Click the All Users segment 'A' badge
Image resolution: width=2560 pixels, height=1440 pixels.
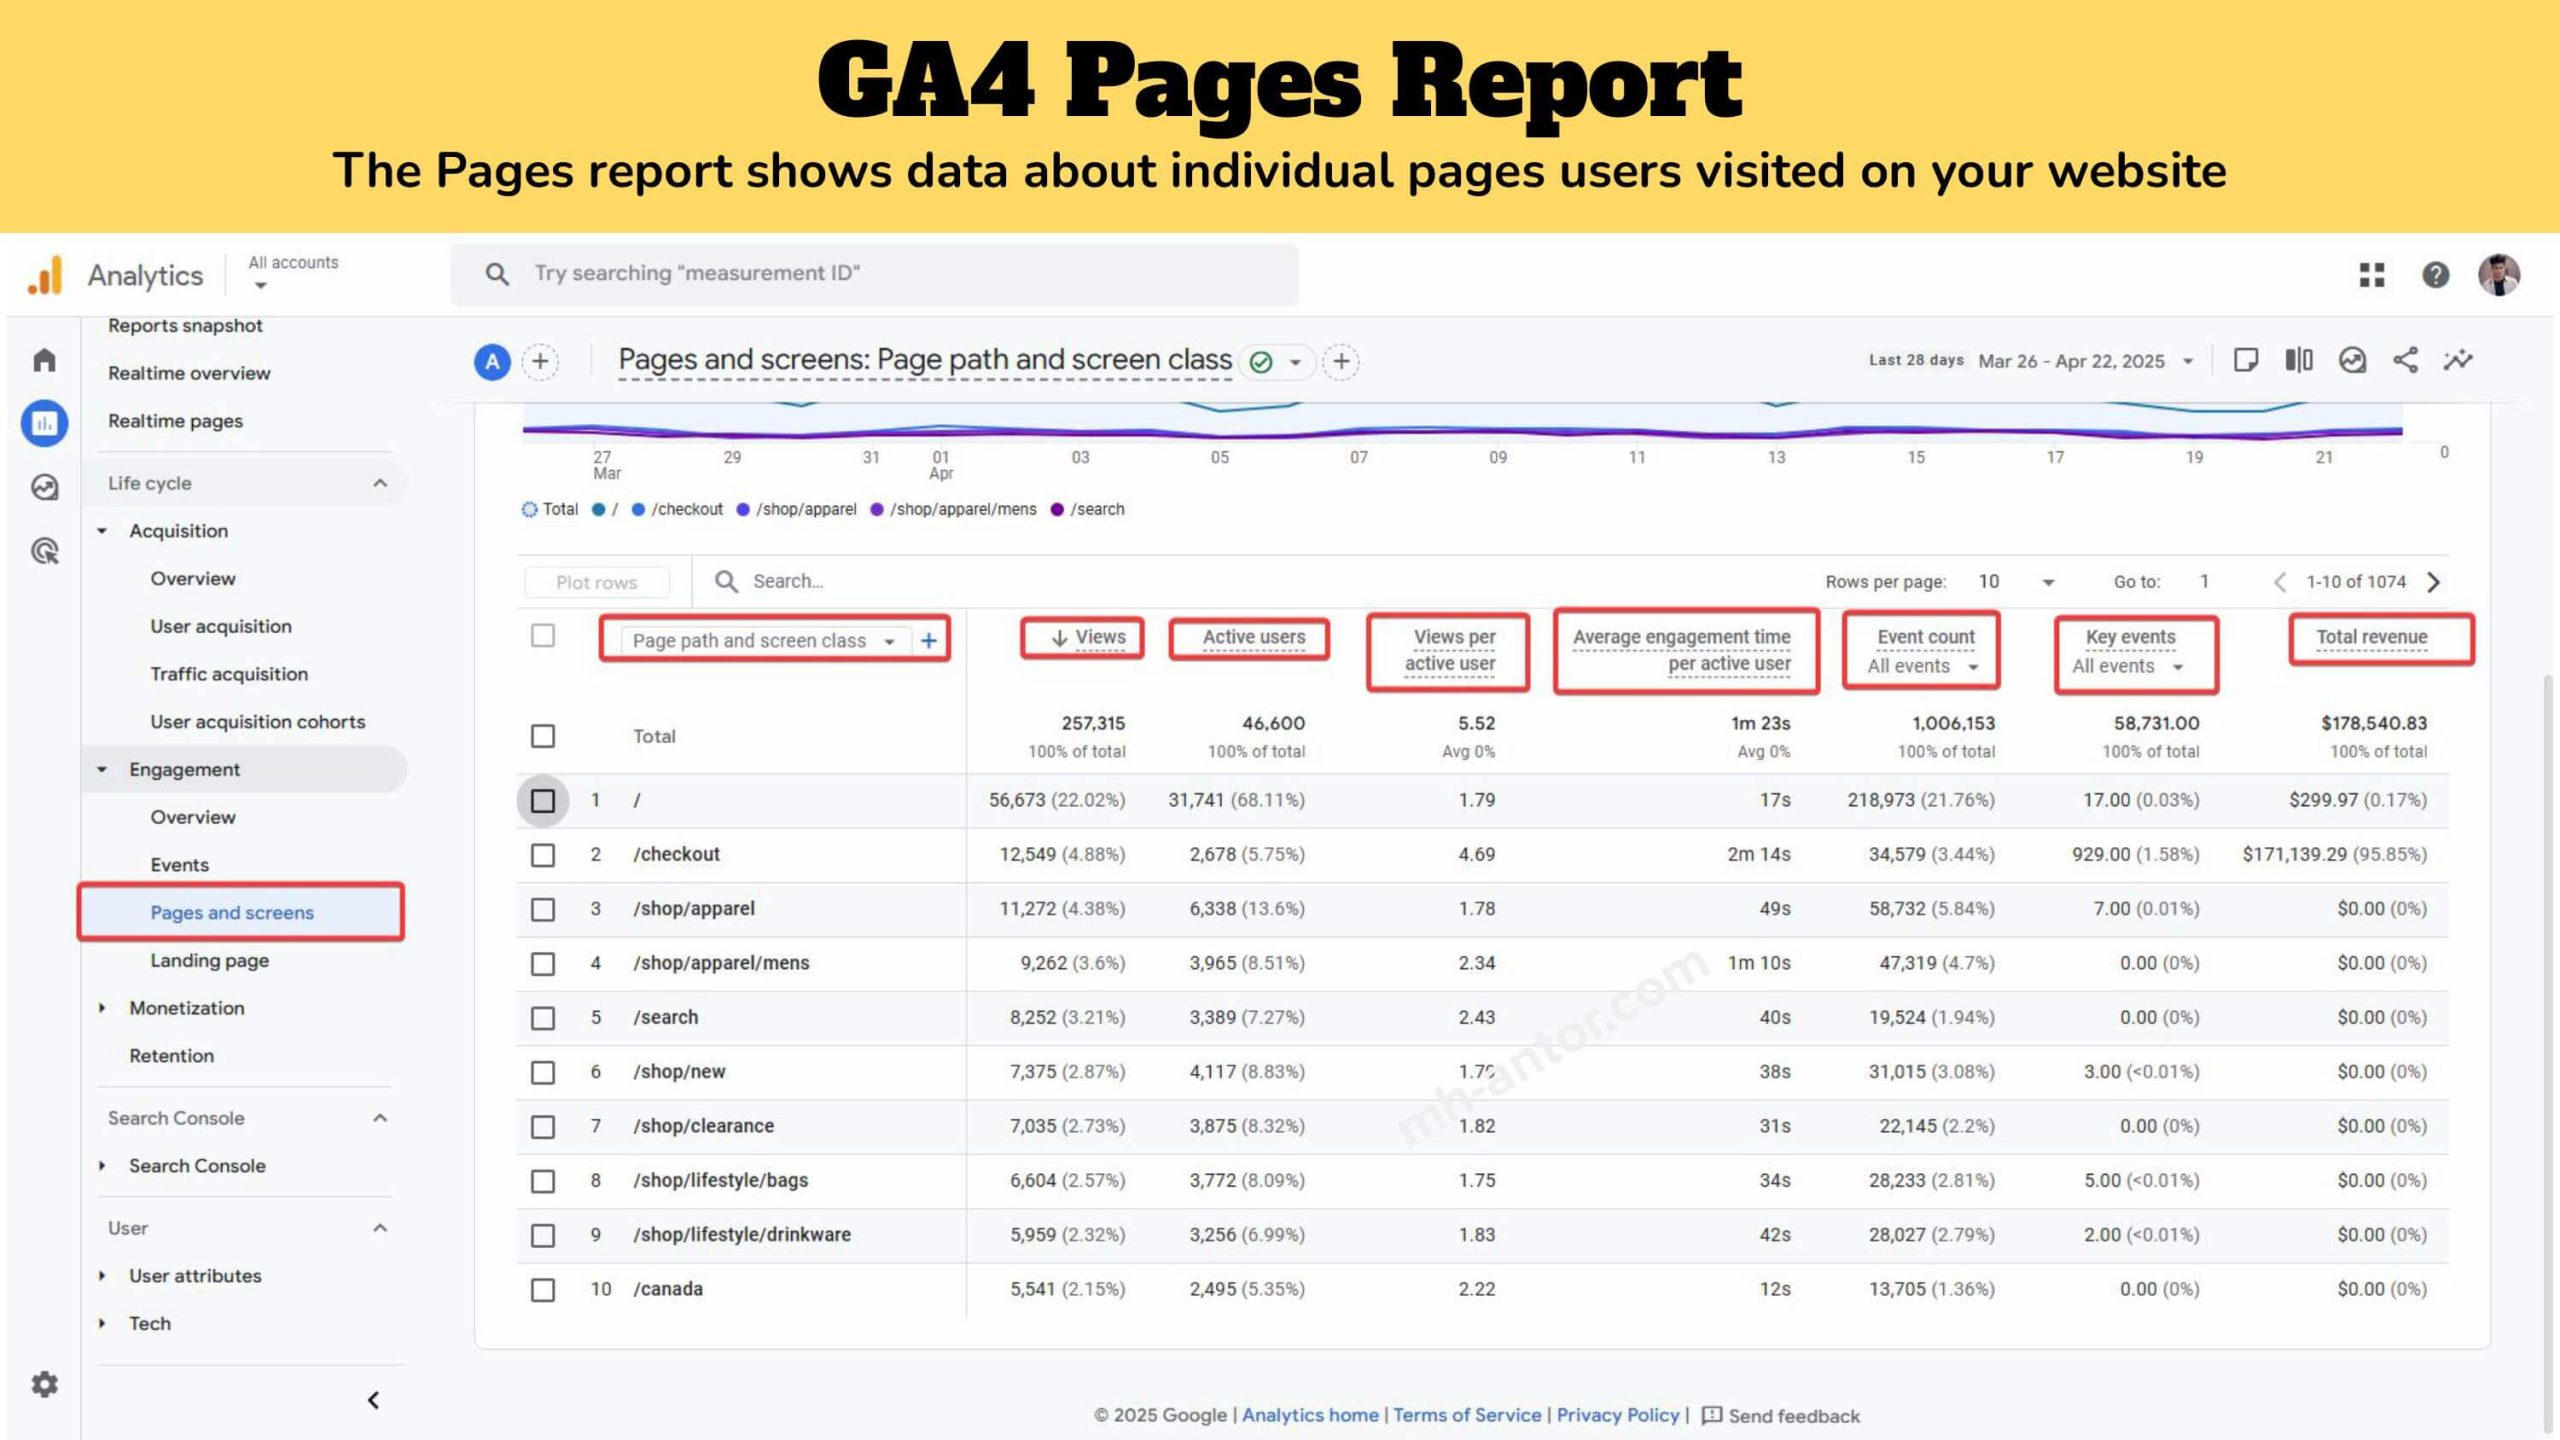[492, 361]
